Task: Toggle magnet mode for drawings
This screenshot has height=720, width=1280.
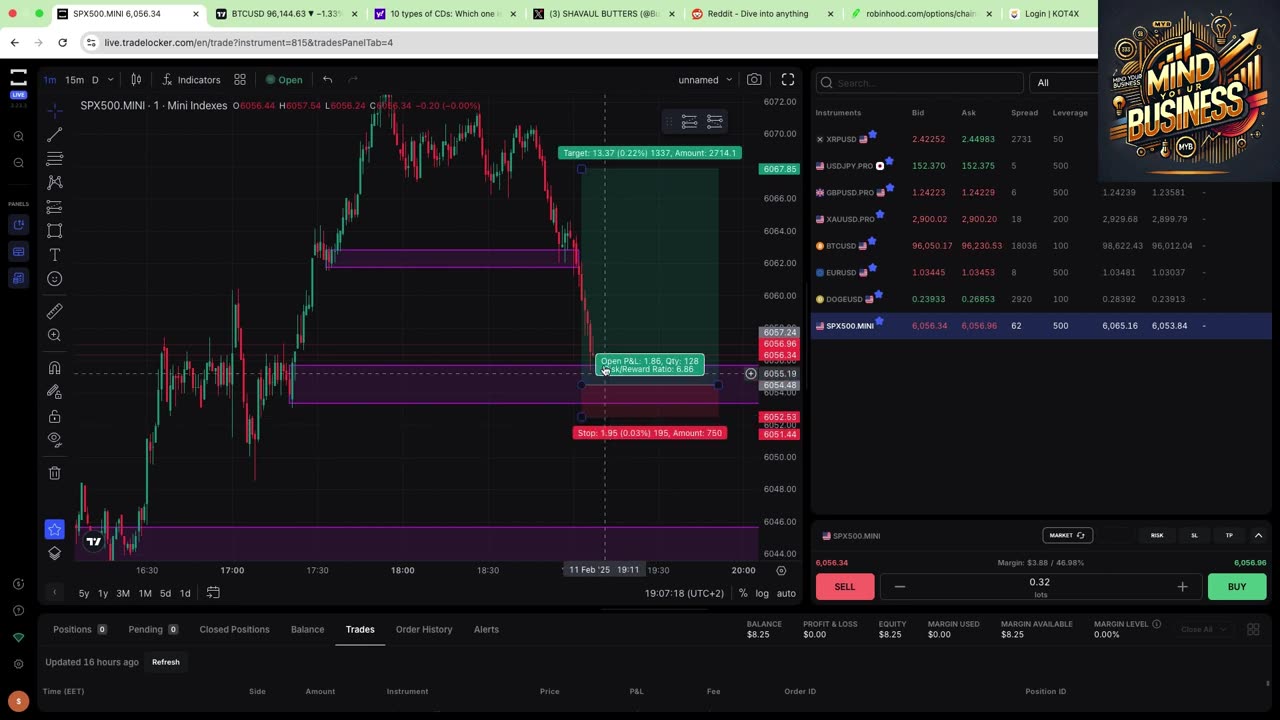Action: coord(55,367)
